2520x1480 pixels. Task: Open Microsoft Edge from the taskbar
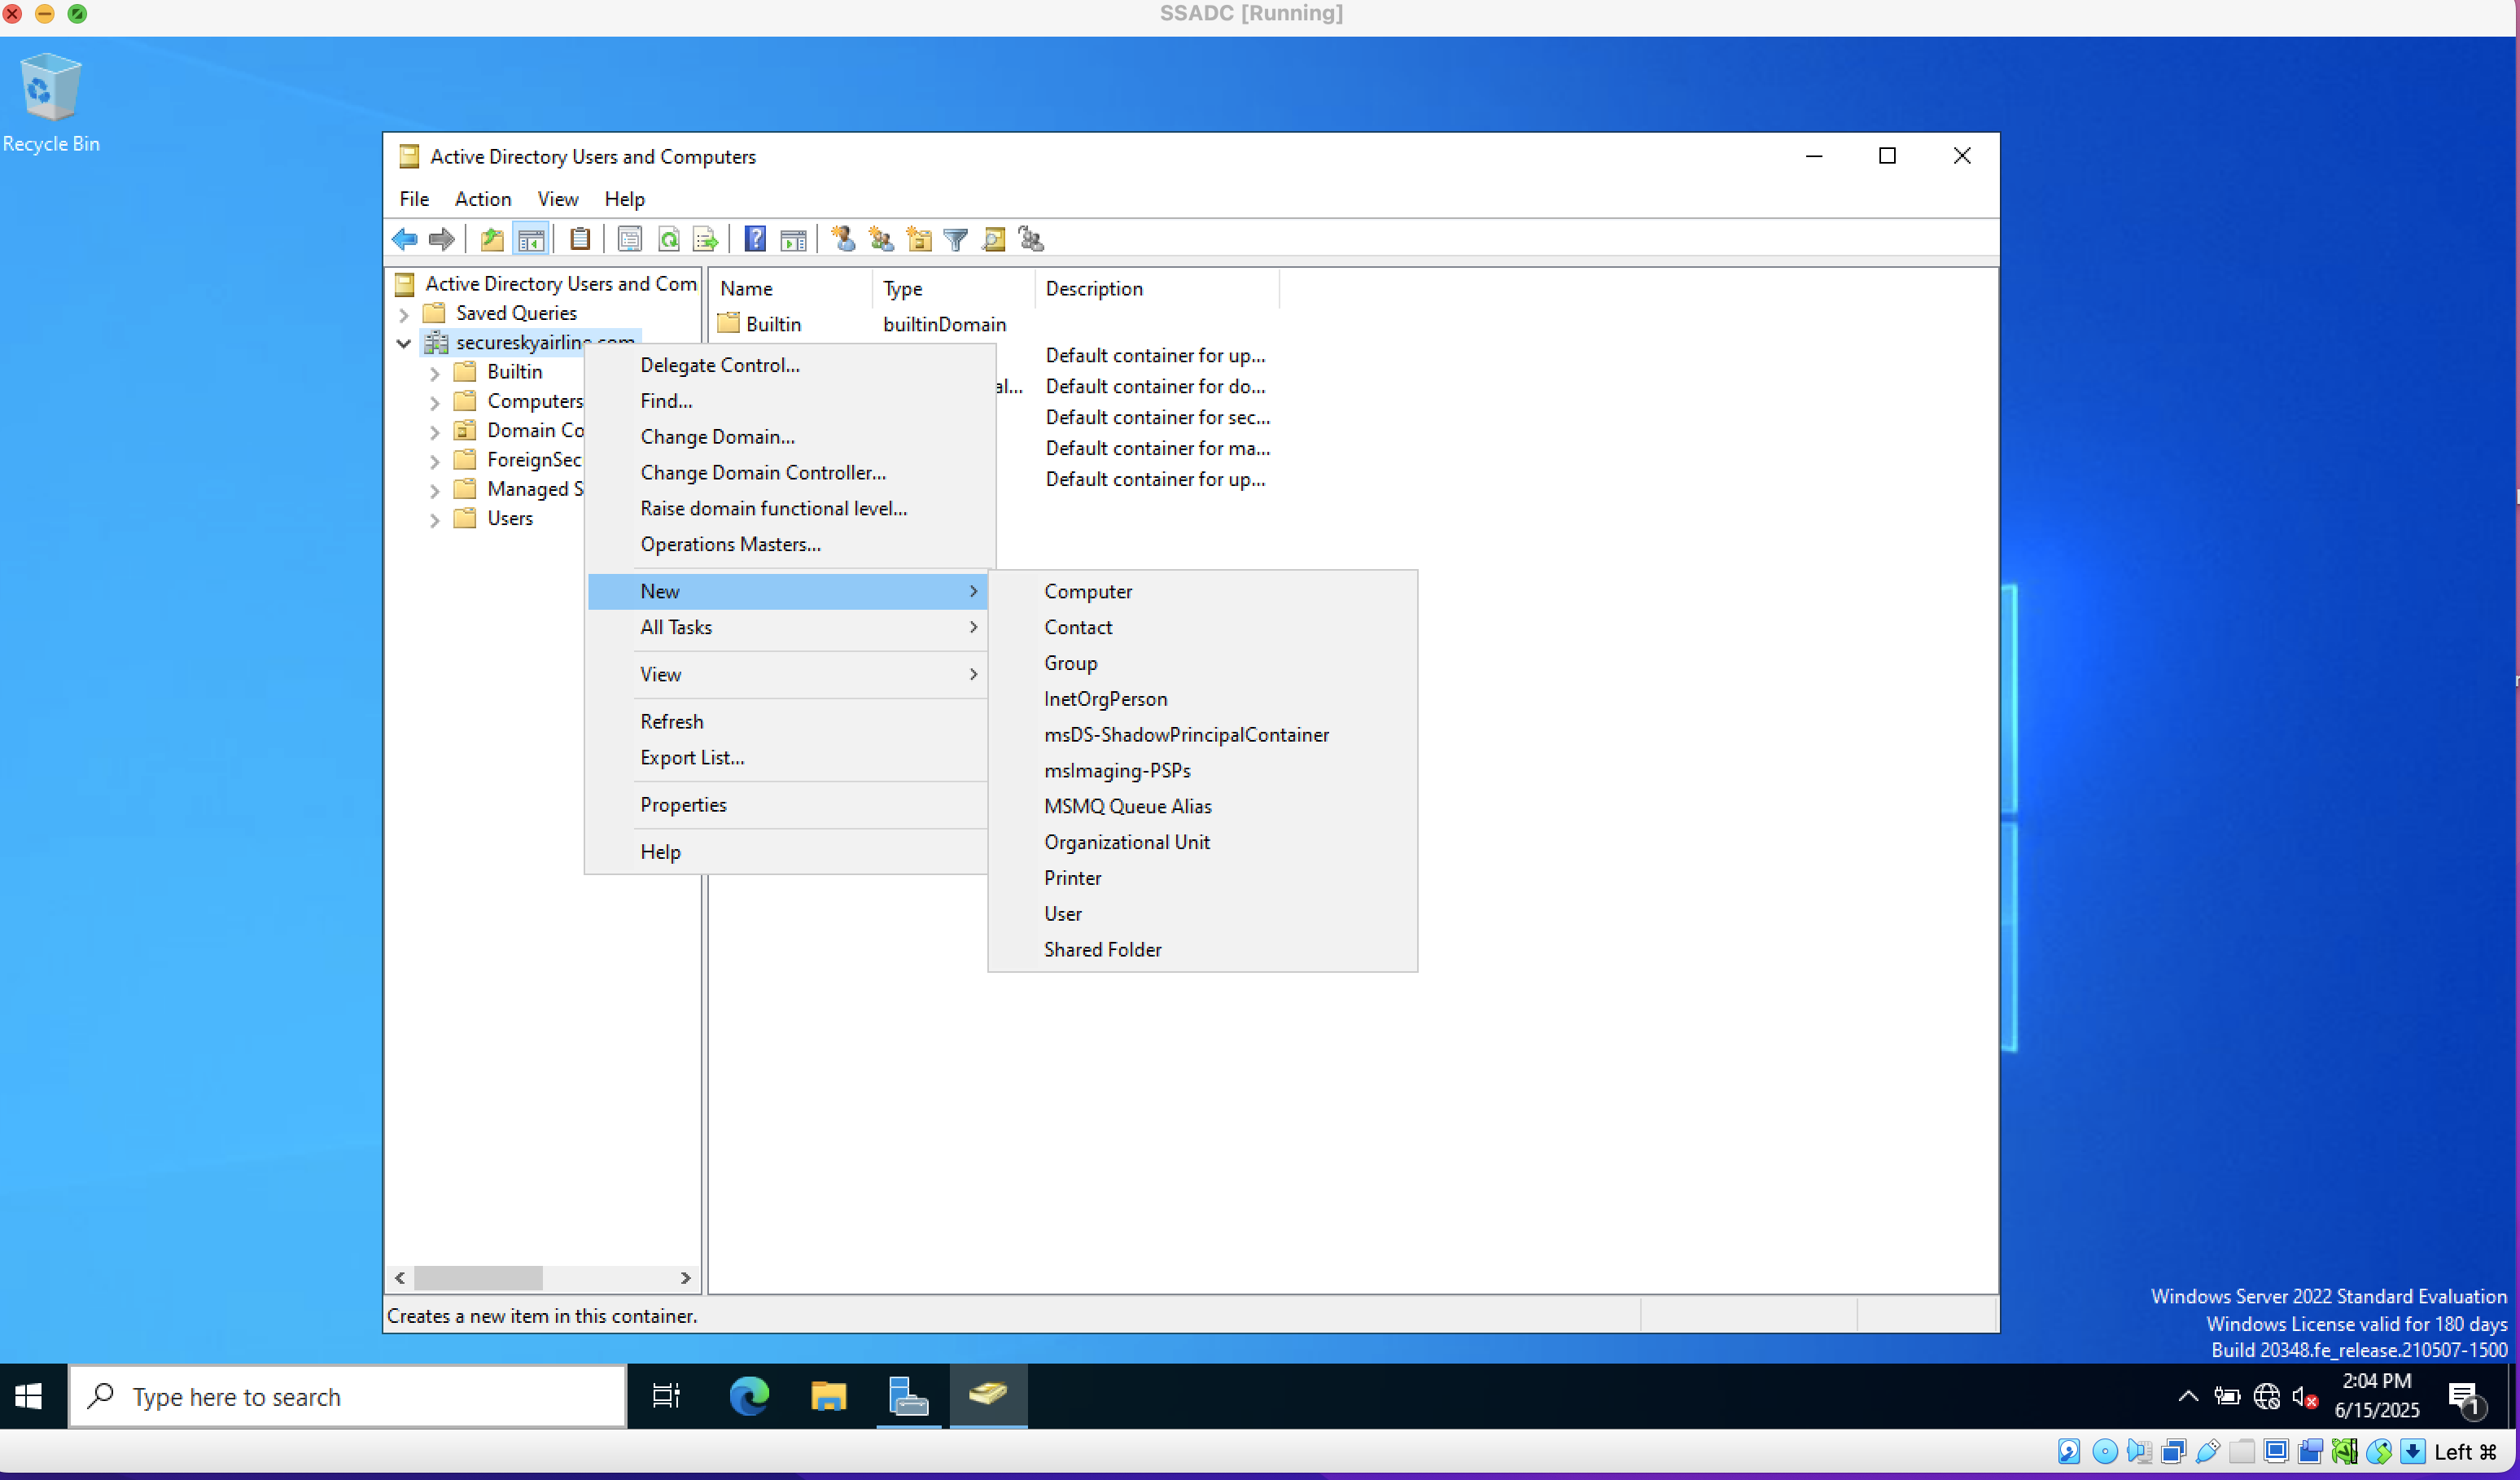point(749,1396)
